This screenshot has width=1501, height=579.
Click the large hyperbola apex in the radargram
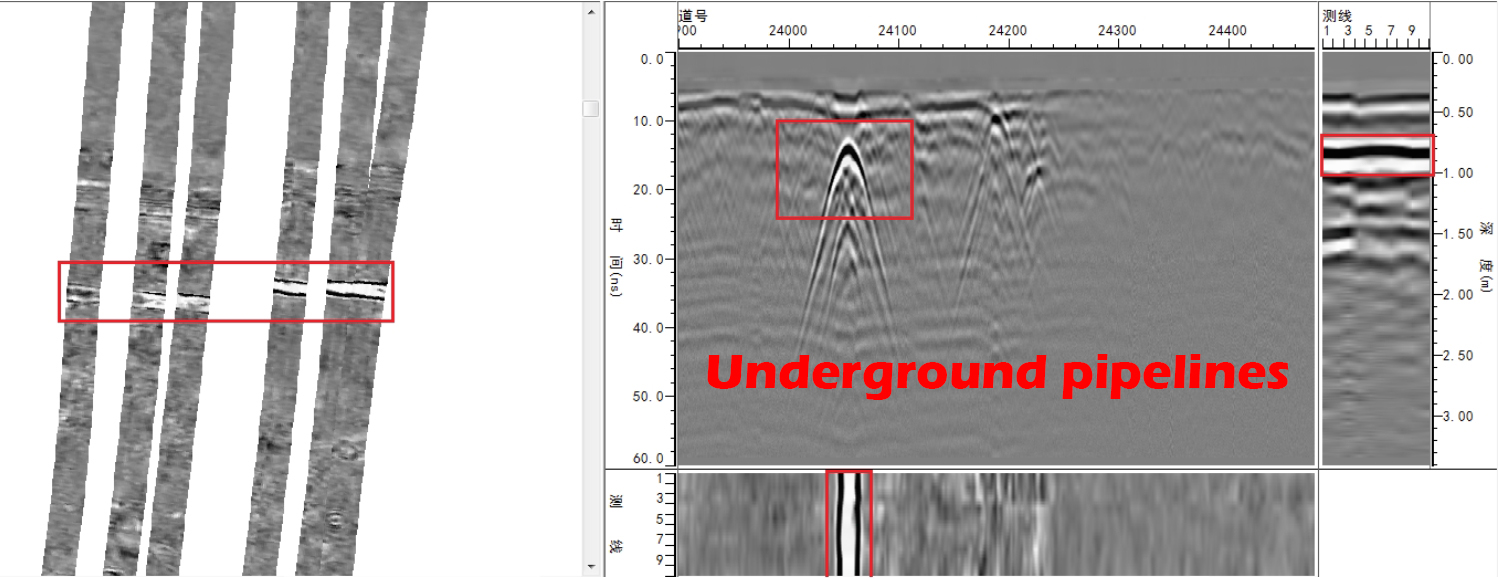849,147
